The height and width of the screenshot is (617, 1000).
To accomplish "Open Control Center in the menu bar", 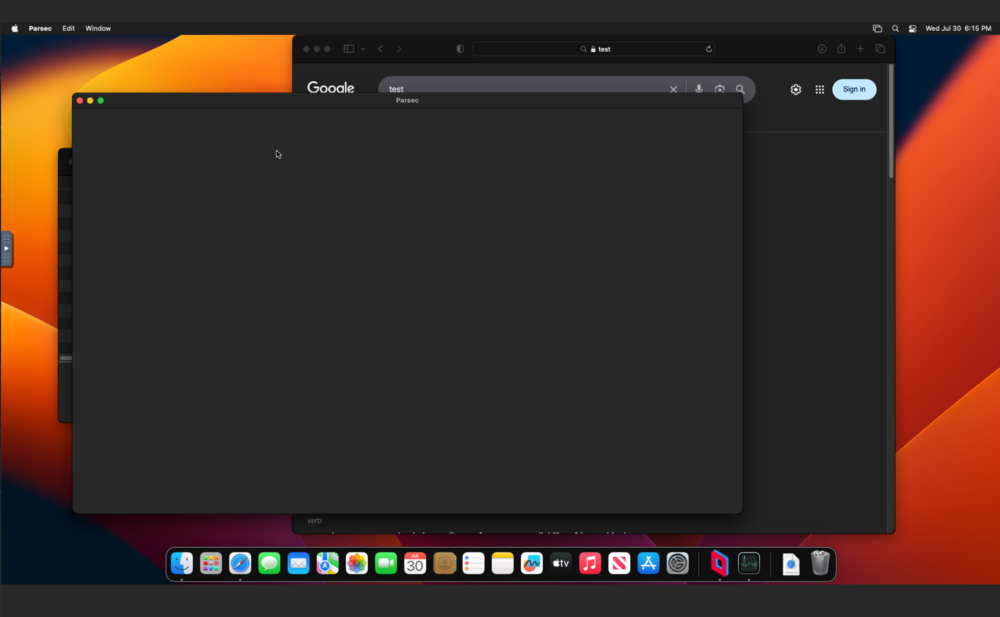I will [913, 28].
